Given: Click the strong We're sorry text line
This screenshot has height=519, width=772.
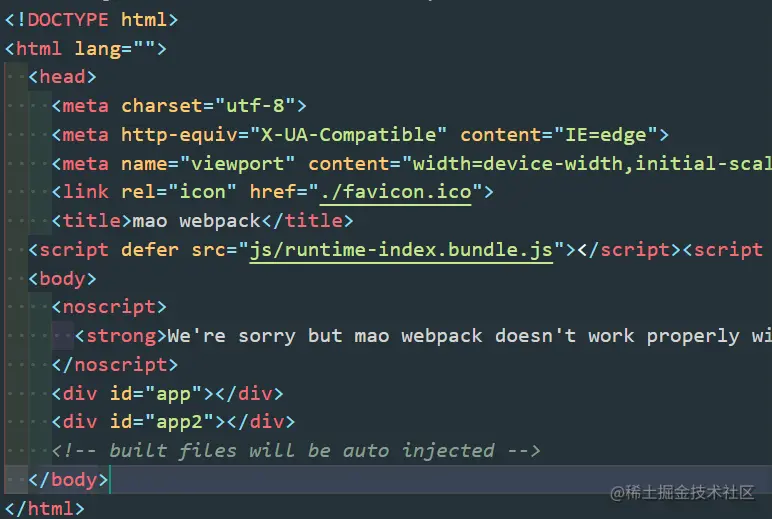Looking at the screenshot, I should click(423, 336).
